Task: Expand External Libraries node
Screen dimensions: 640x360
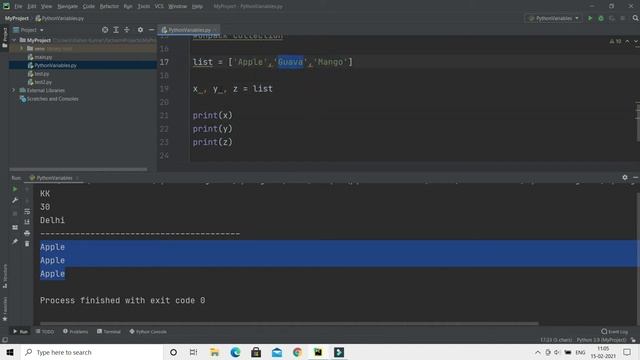Action: coord(13,90)
